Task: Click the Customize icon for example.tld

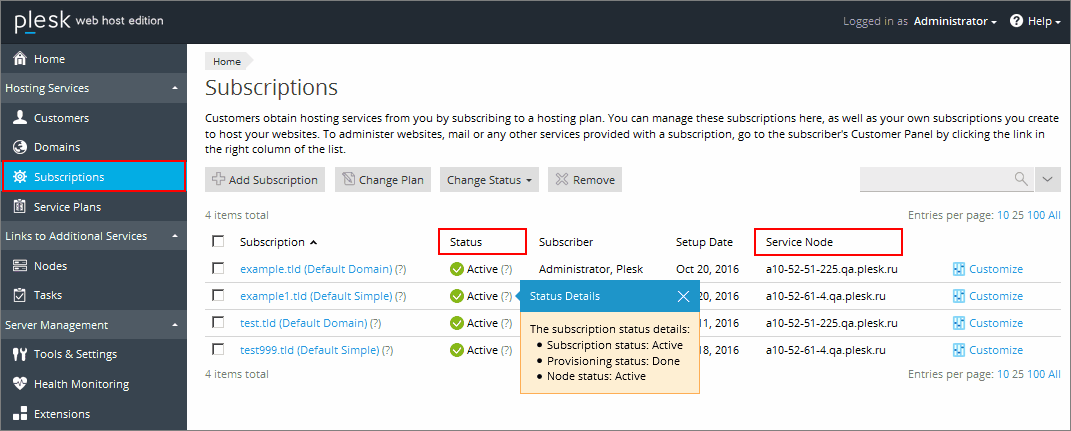Action: (x=958, y=269)
